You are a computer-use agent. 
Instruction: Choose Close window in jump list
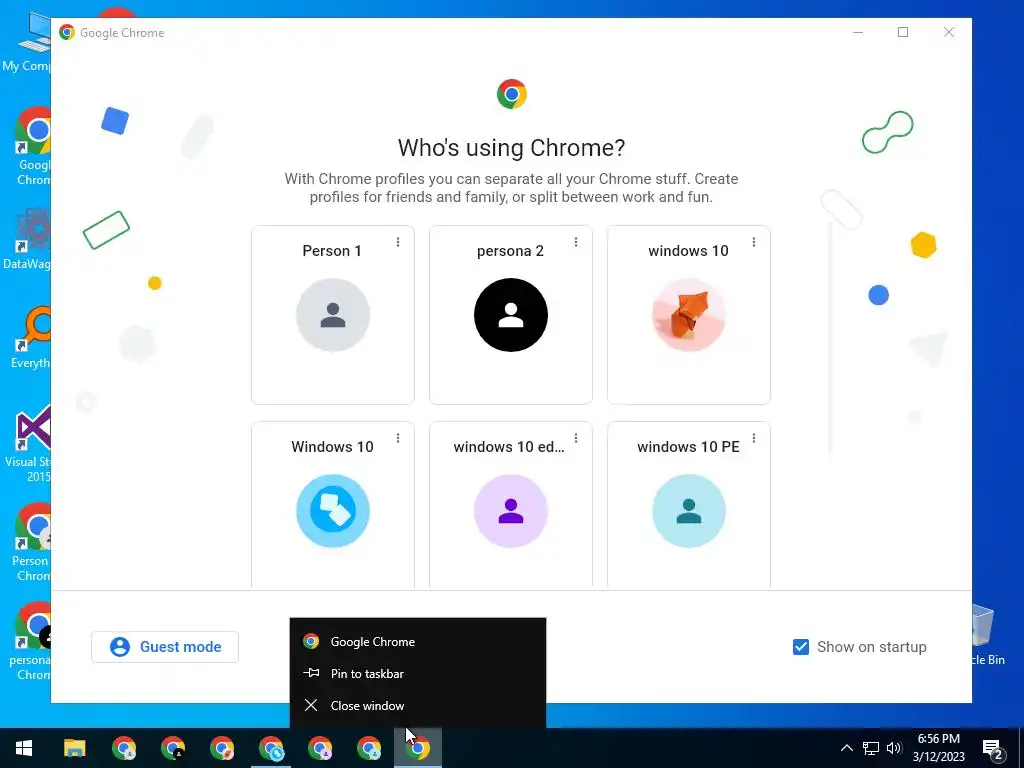[x=418, y=705]
